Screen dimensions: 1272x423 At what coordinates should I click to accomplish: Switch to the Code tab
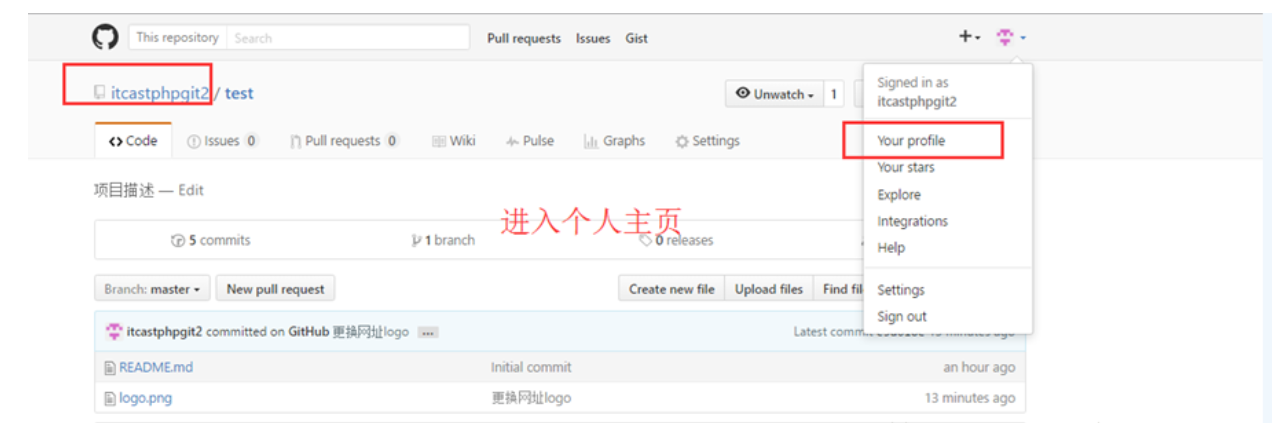click(133, 141)
